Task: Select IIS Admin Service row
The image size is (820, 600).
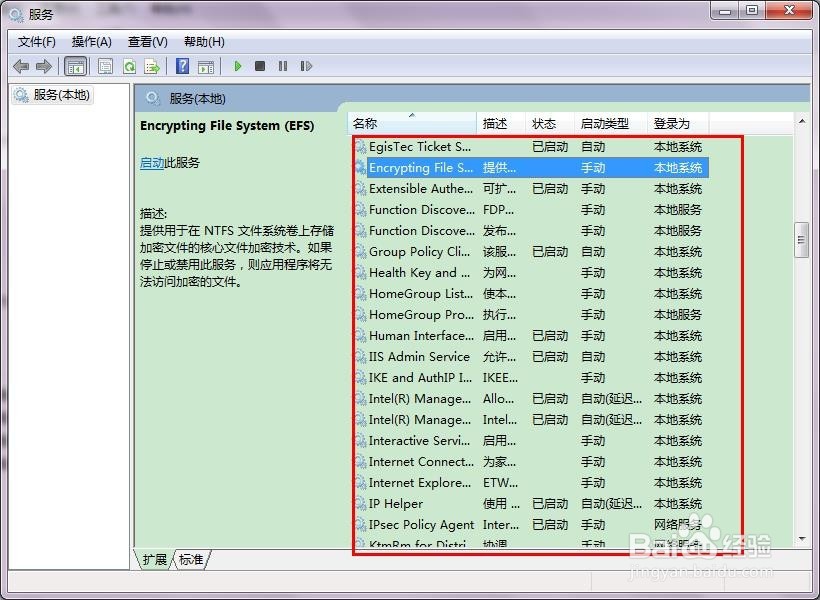Action: (531, 357)
